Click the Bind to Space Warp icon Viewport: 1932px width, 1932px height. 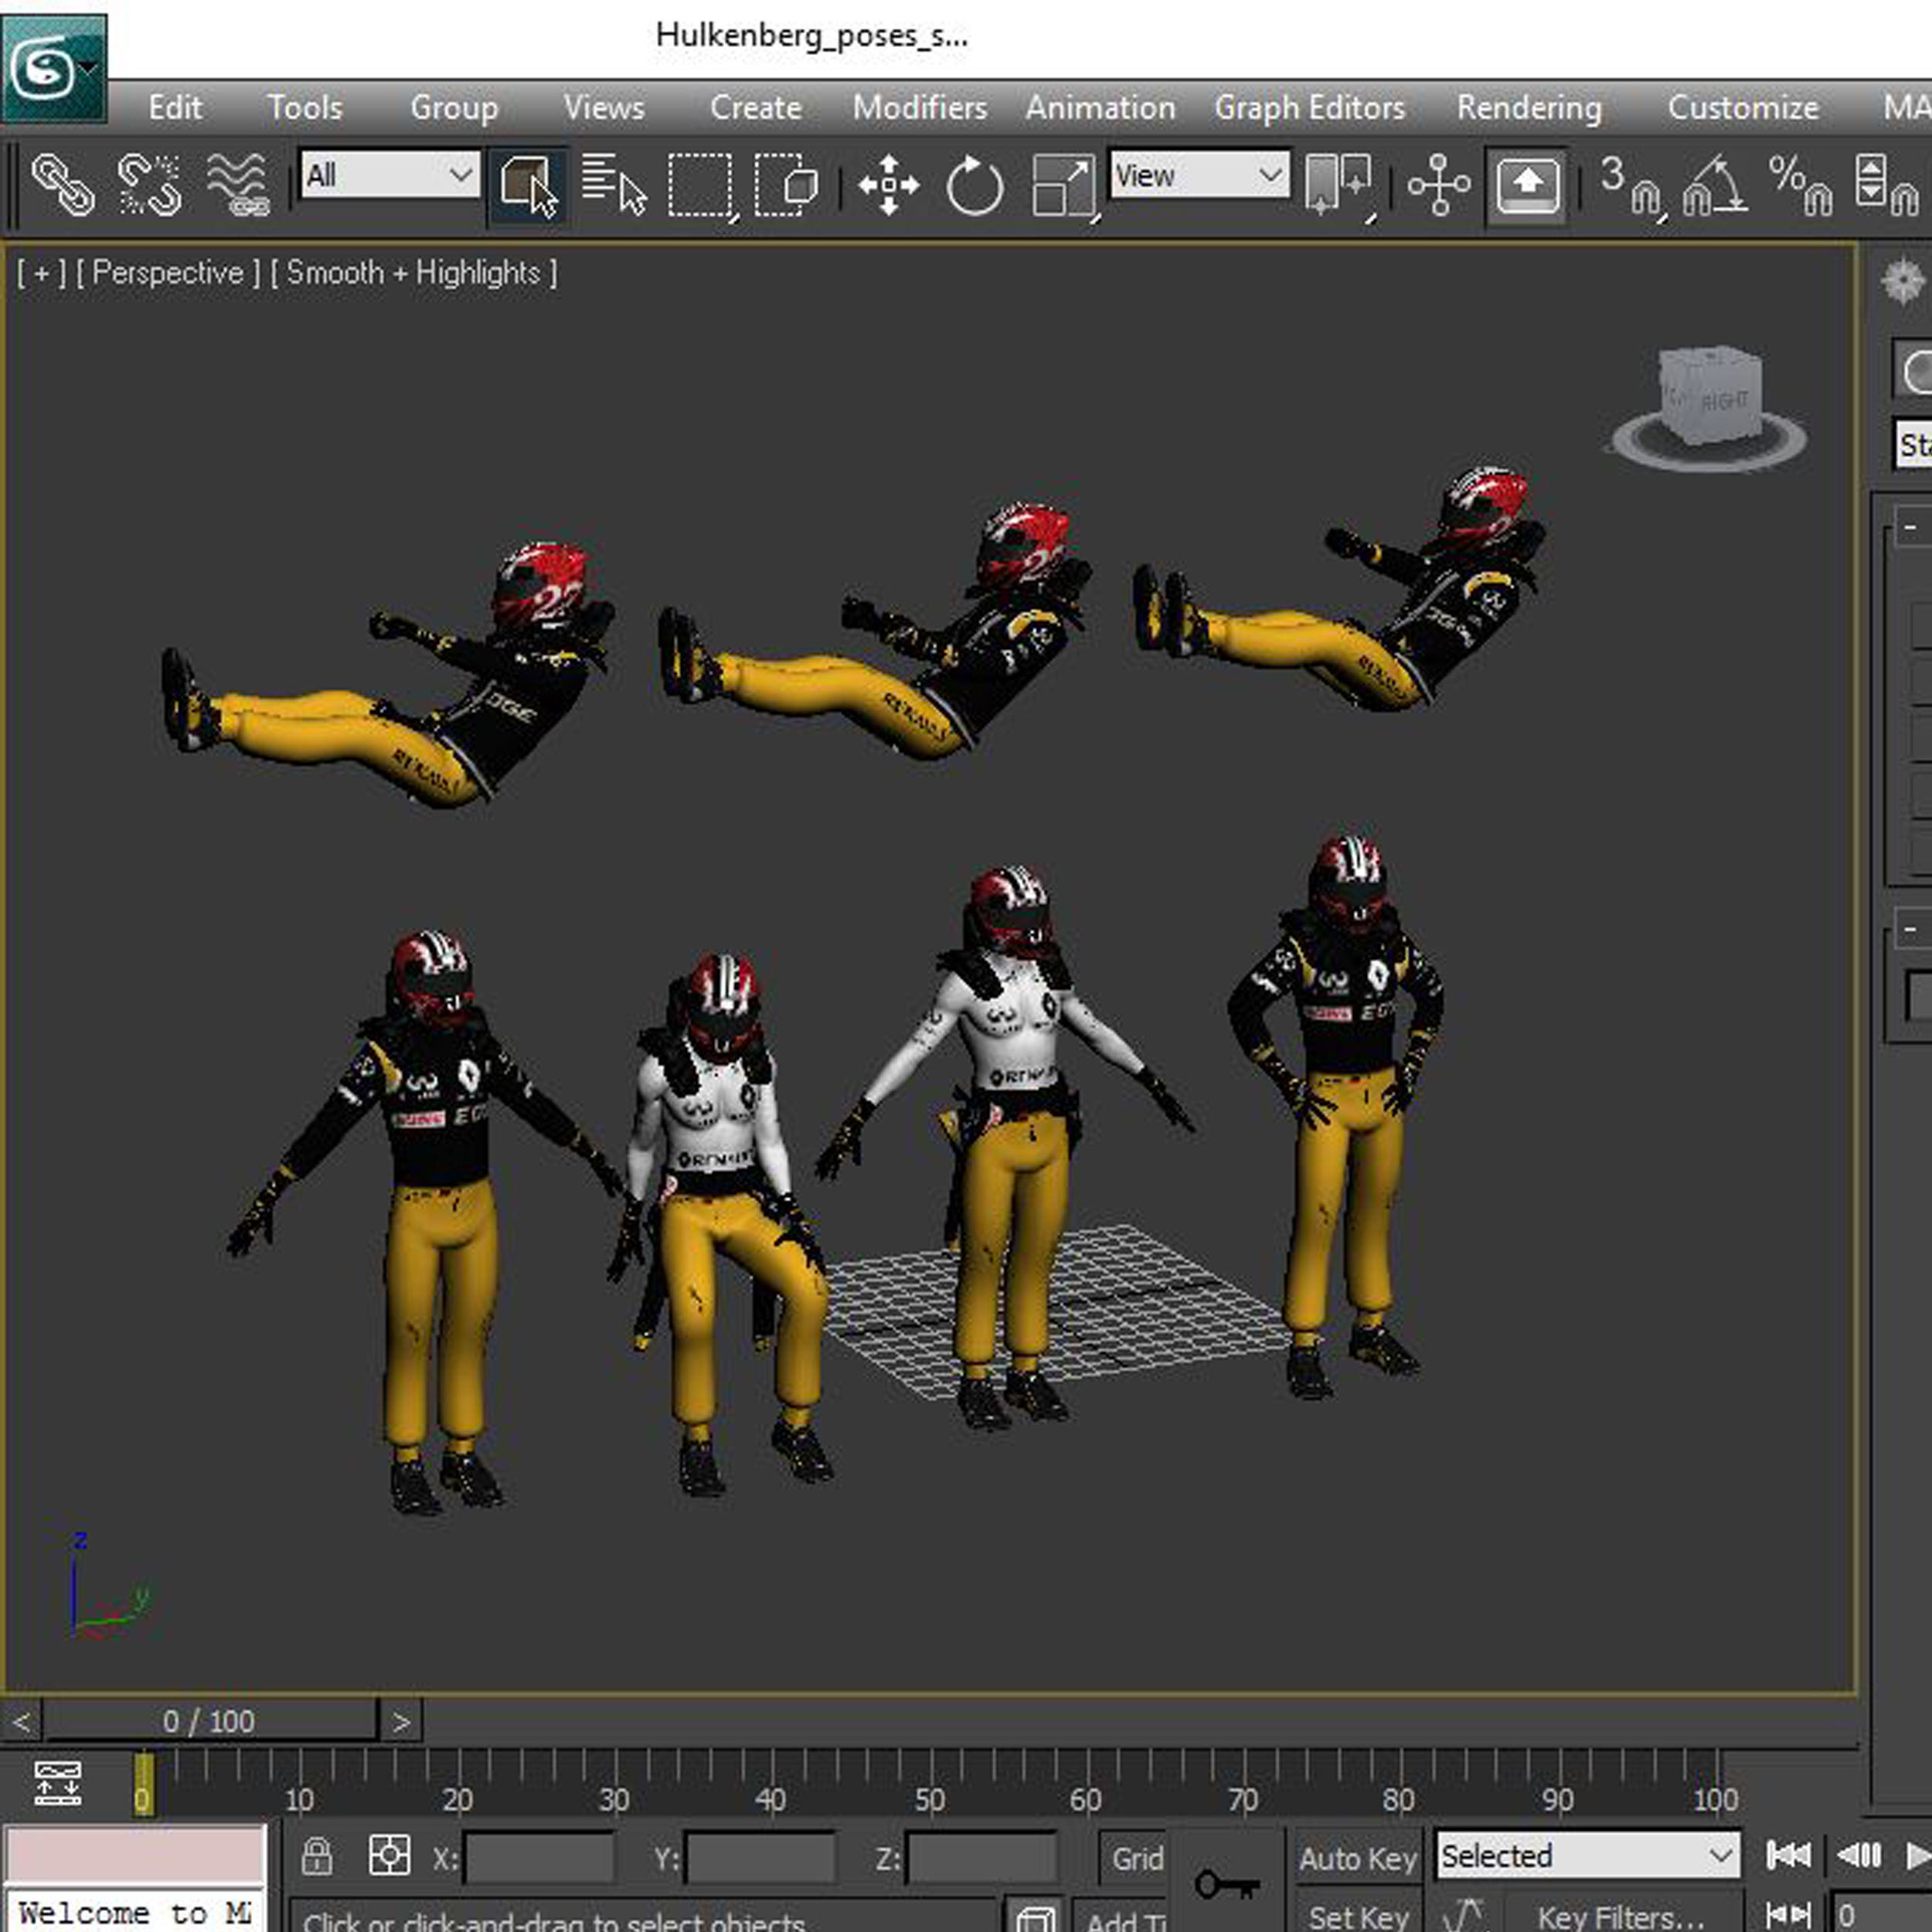[x=237, y=185]
